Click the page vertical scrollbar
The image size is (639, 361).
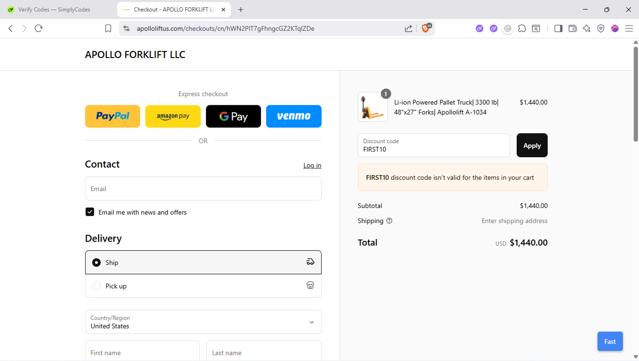(x=635, y=94)
